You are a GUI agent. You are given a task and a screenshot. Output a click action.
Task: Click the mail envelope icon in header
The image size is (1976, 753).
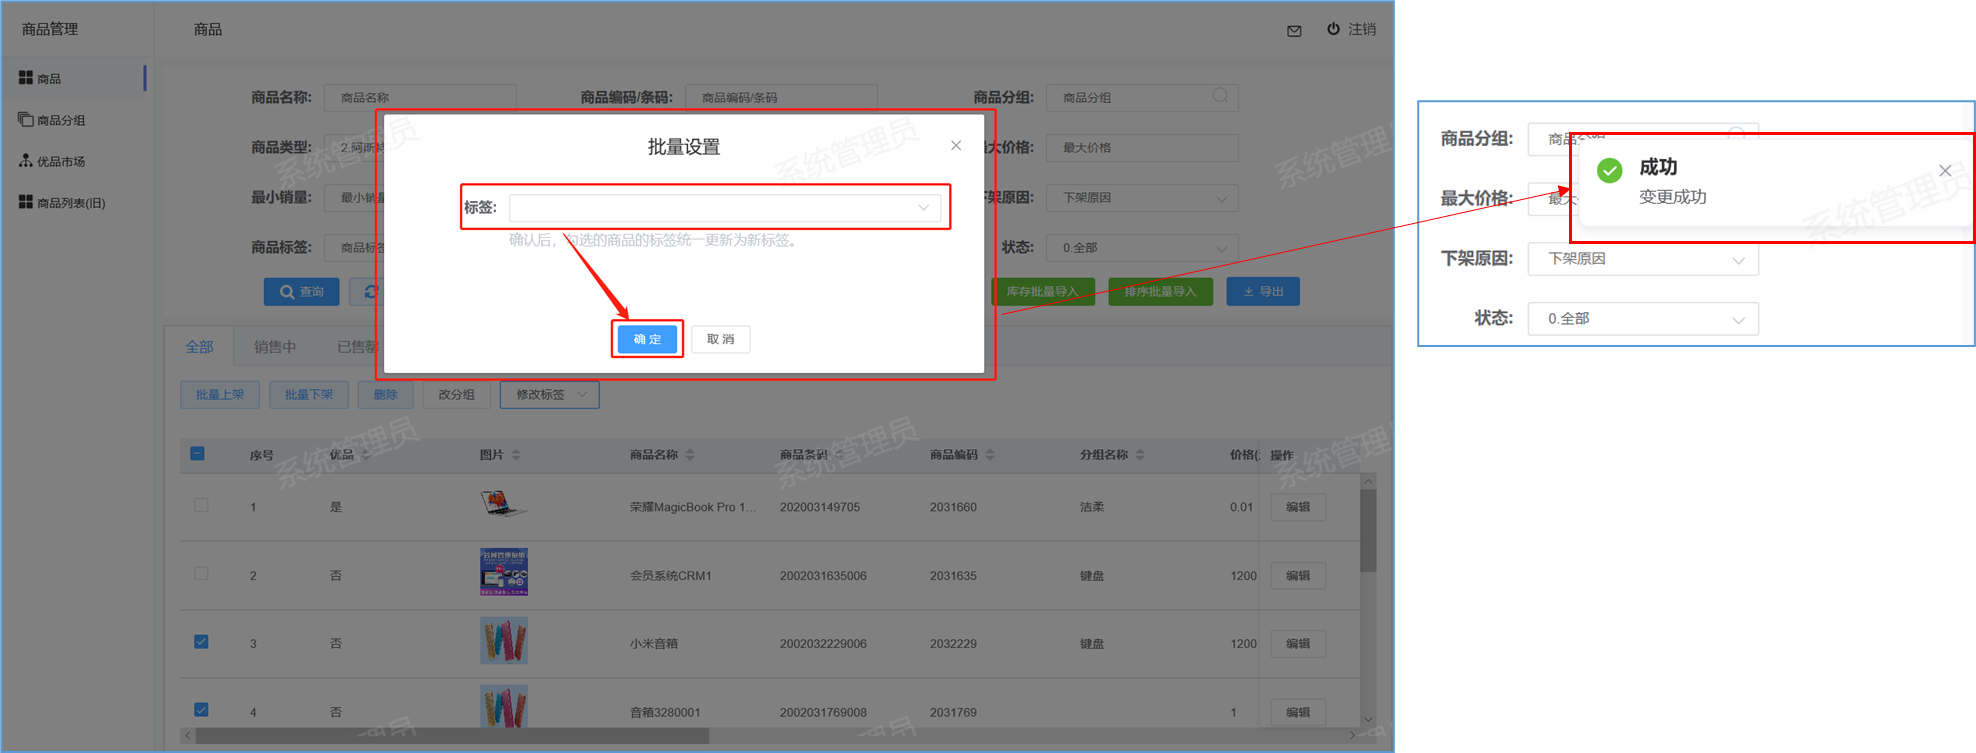(x=1294, y=31)
